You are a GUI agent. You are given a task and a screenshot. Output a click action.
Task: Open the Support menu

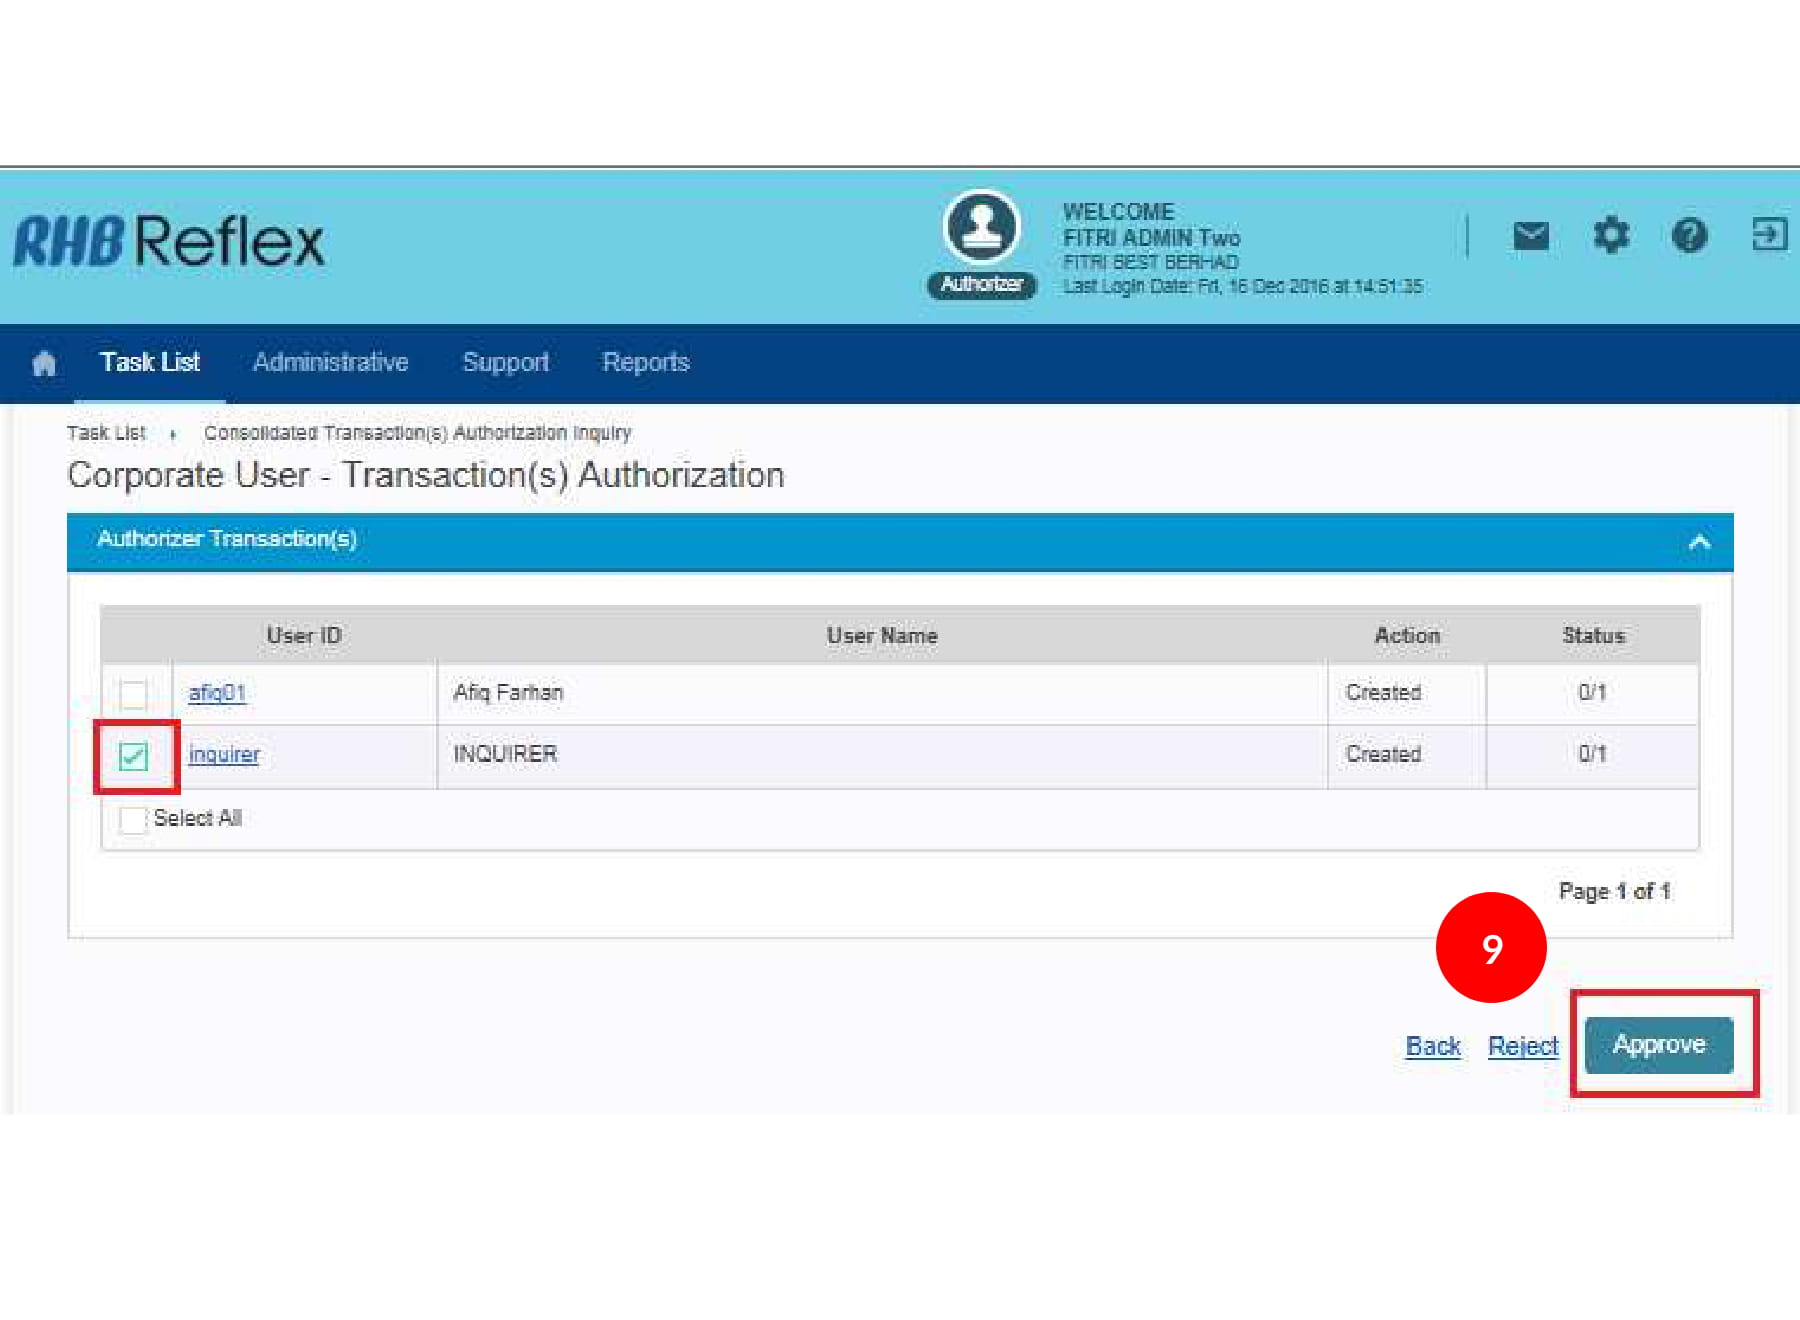(x=505, y=362)
